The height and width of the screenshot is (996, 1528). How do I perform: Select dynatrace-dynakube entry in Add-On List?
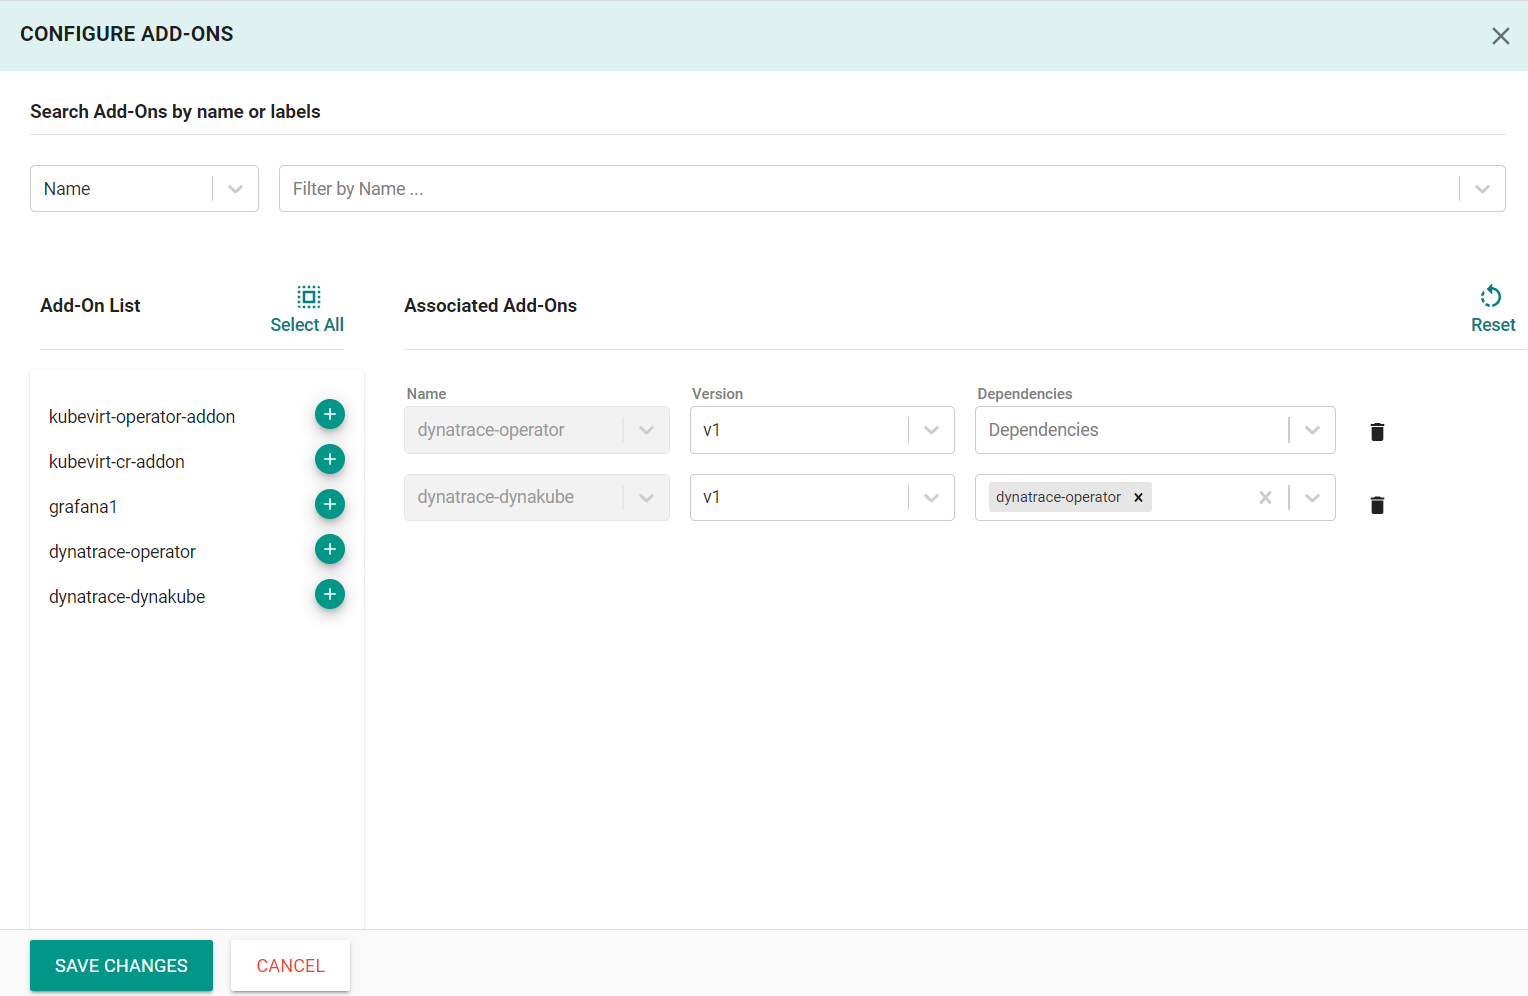(127, 597)
